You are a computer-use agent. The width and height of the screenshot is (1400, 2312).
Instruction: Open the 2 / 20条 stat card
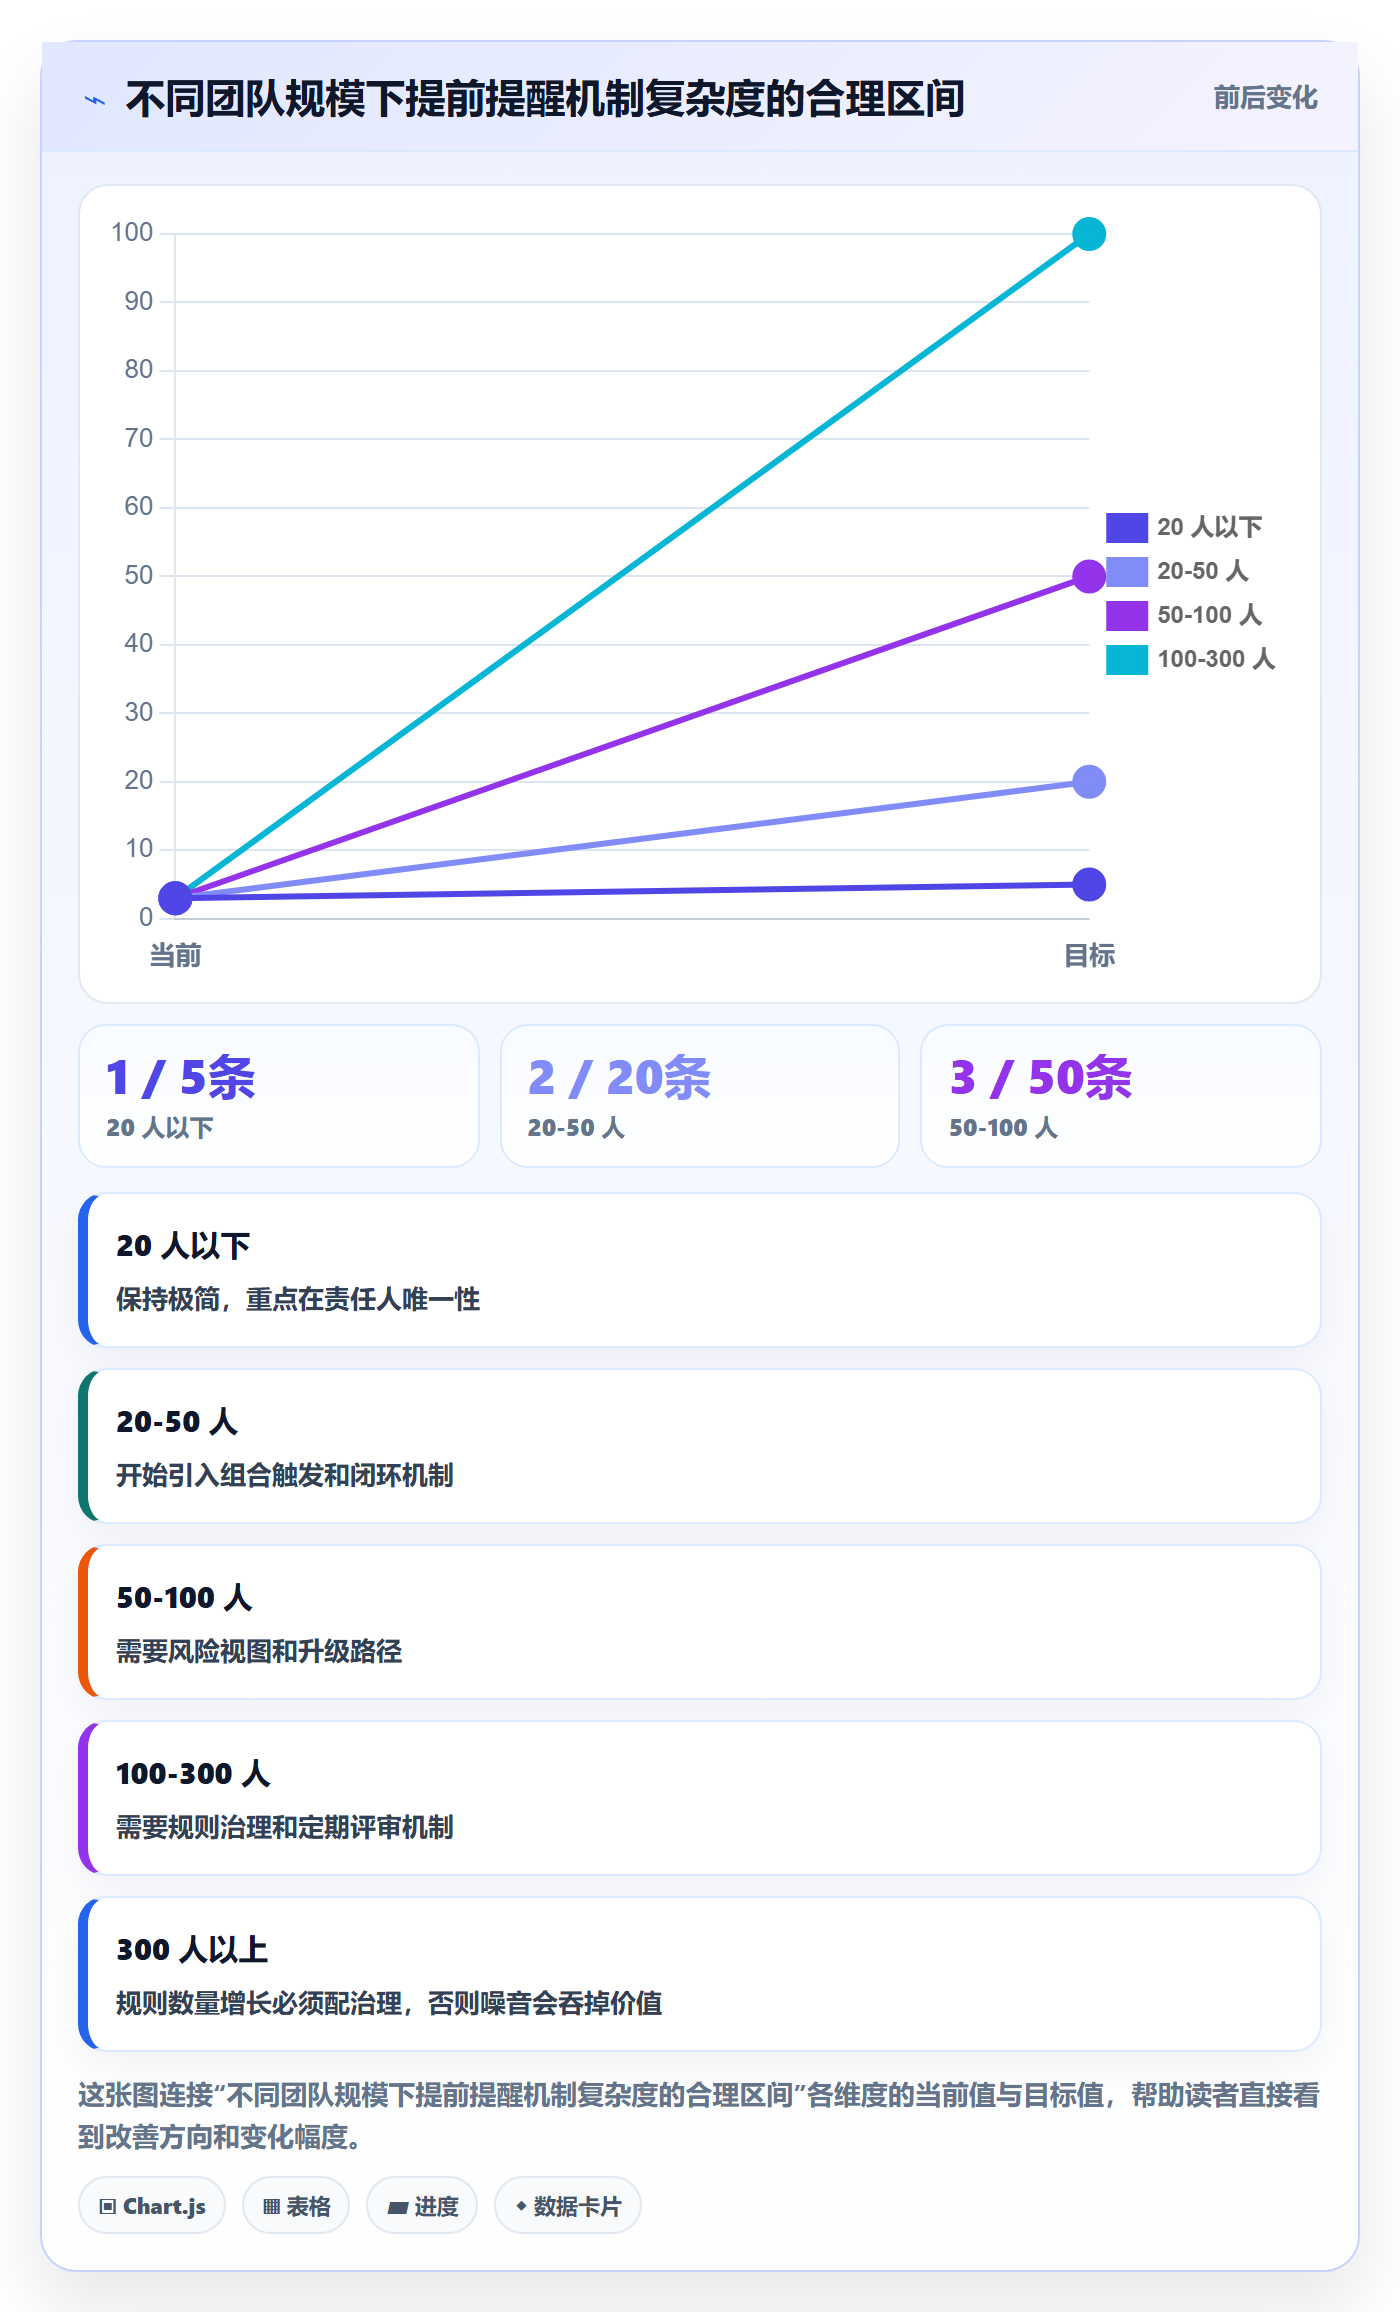click(700, 1096)
